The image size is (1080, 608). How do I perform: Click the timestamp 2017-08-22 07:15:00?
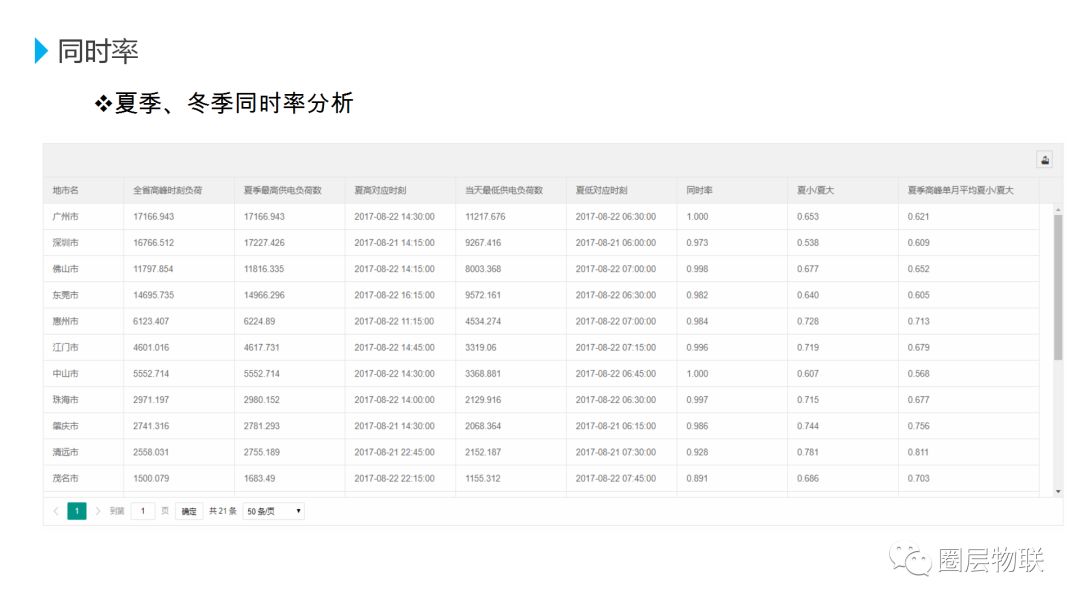616,347
